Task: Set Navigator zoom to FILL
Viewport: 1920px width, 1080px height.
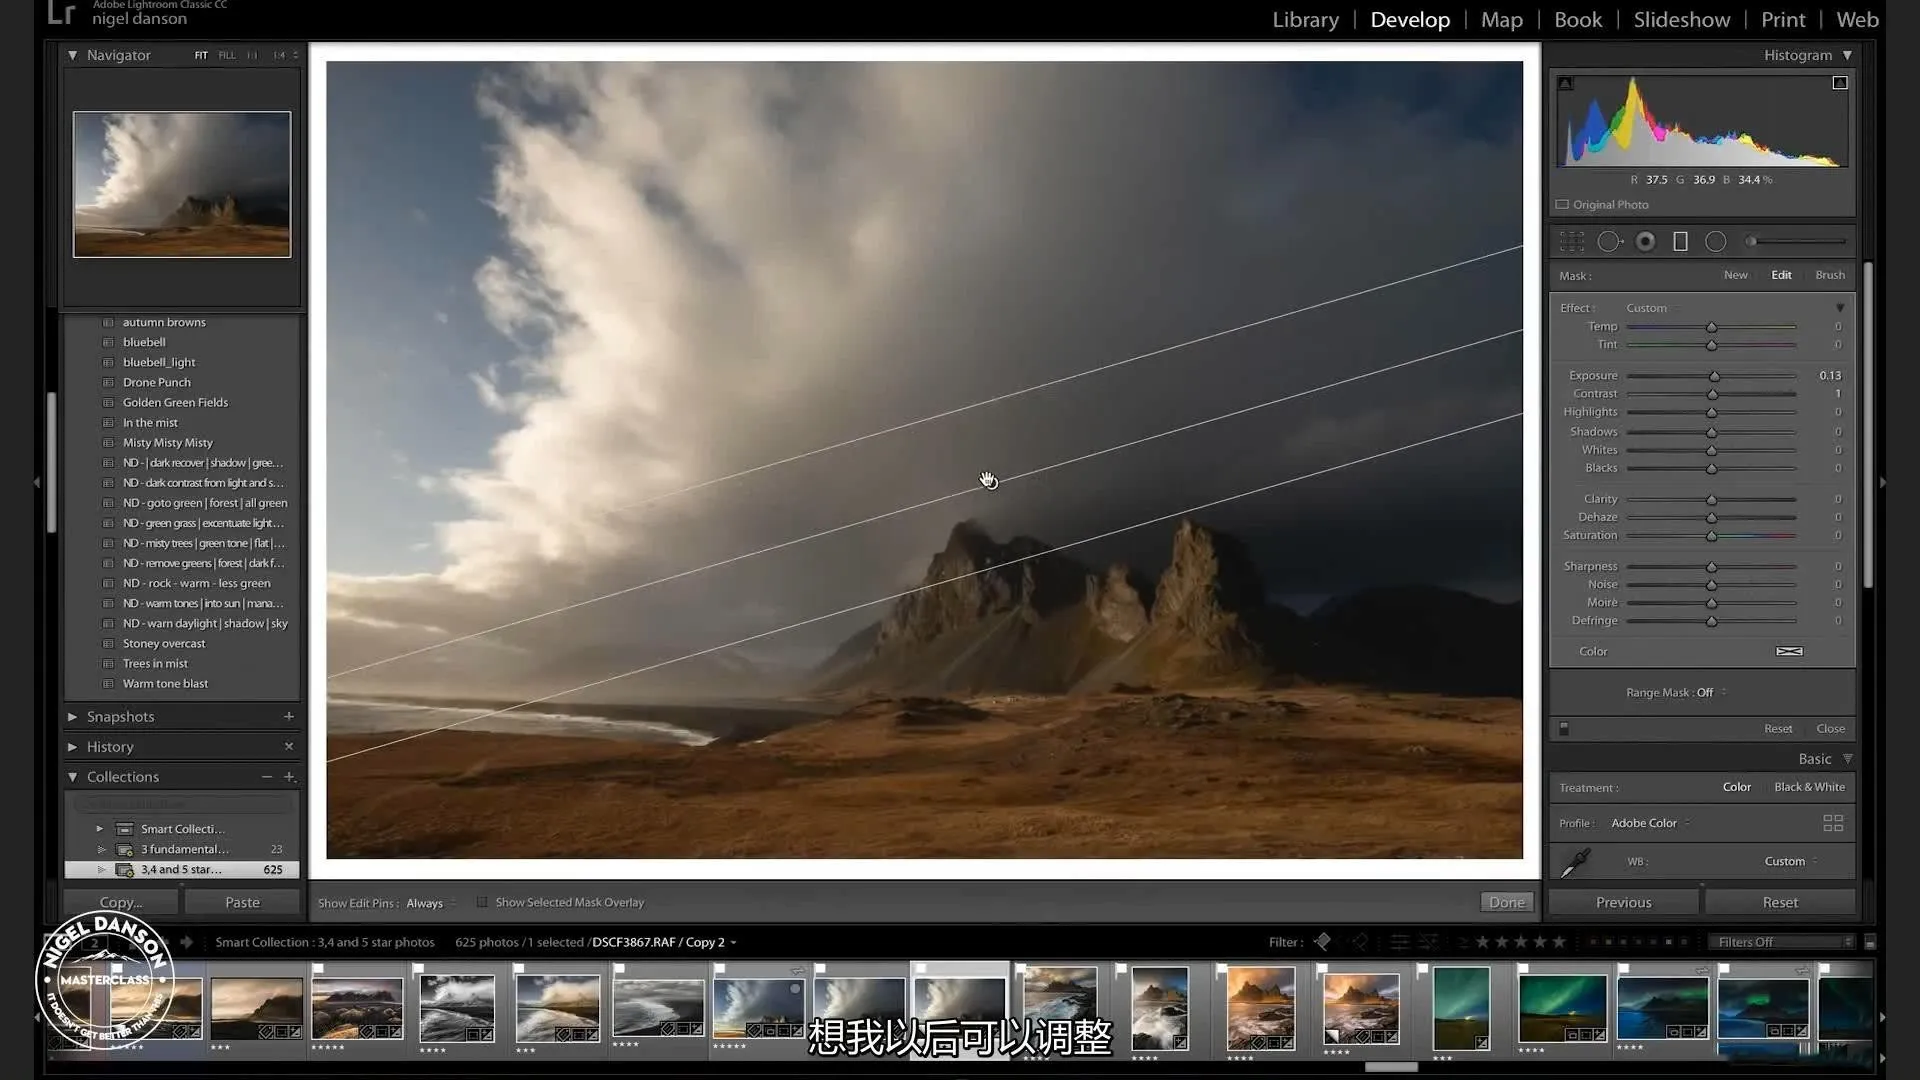Action: [x=227, y=56]
